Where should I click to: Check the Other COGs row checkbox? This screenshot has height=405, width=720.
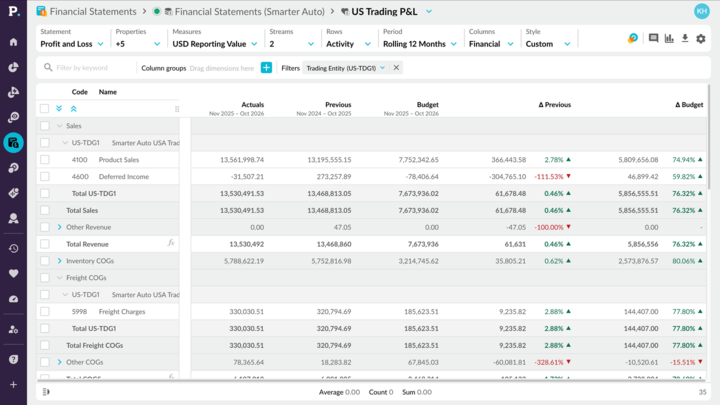[45, 362]
